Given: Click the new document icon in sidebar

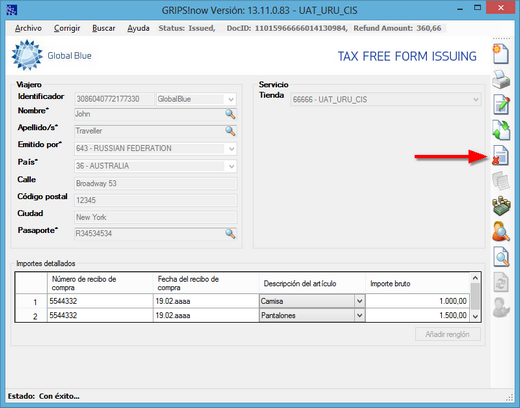Looking at the screenshot, I should [x=501, y=54].
